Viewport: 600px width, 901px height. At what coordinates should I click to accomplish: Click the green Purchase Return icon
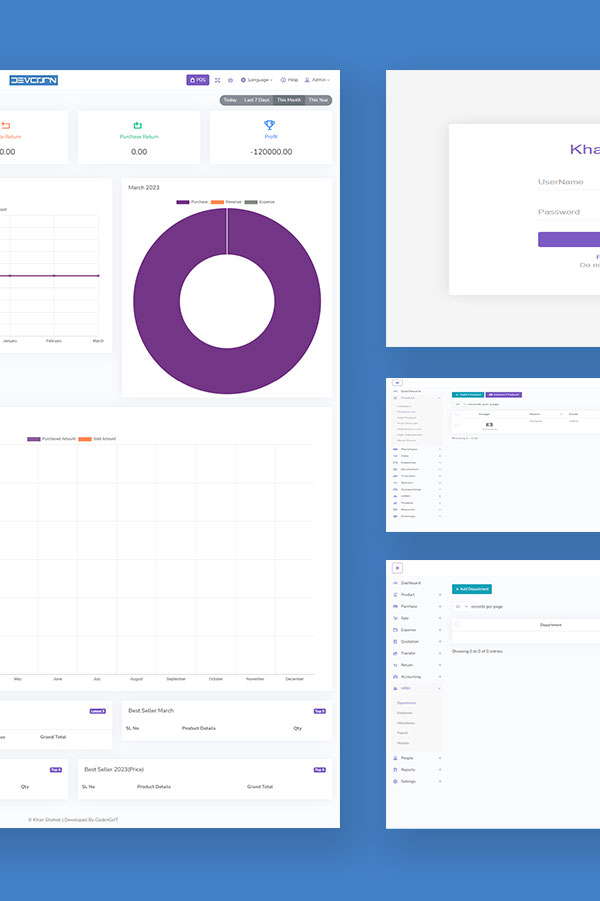click(138, 125)
